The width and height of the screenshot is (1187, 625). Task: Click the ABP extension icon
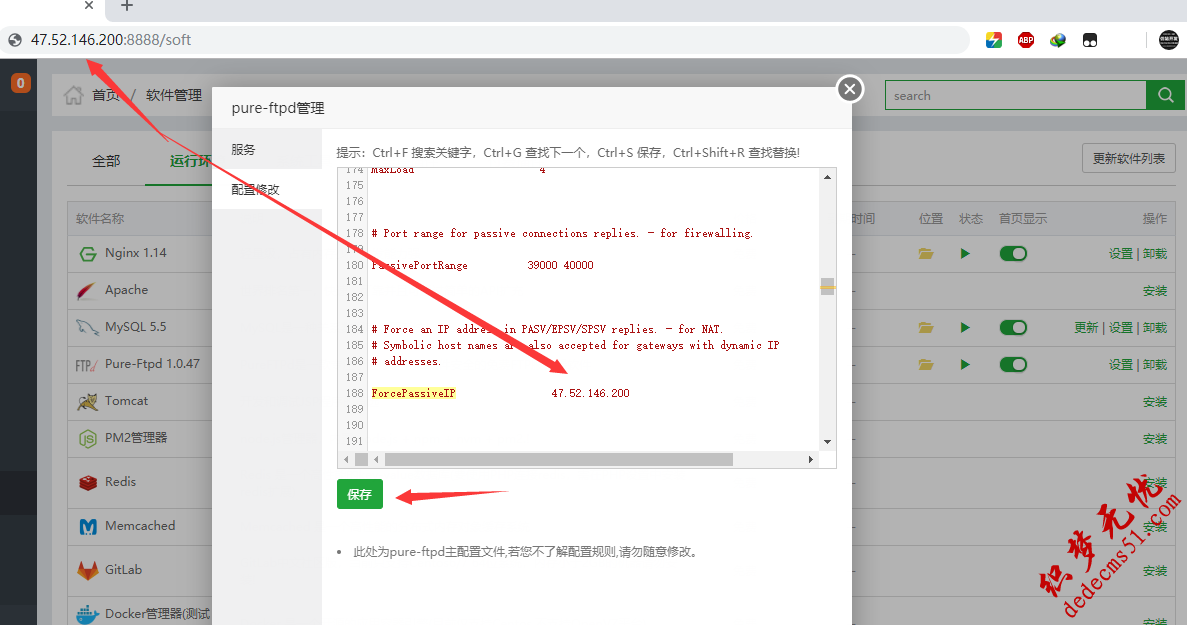[x=1025, y=40]
